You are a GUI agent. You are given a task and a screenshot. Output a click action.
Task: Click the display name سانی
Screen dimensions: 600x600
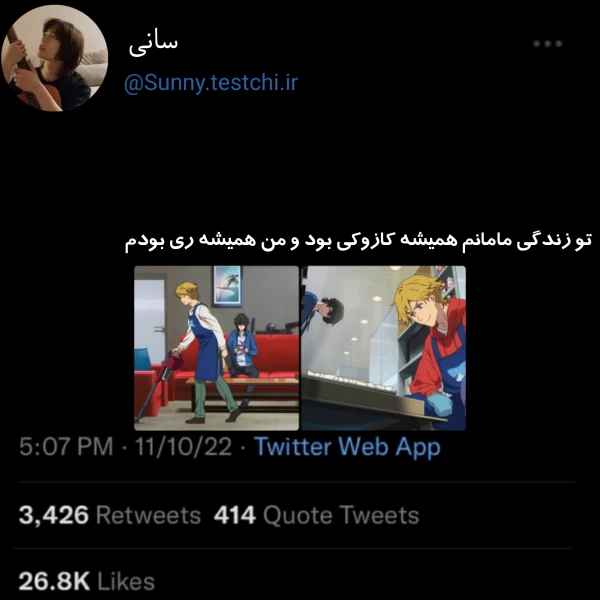pos(153,46)
